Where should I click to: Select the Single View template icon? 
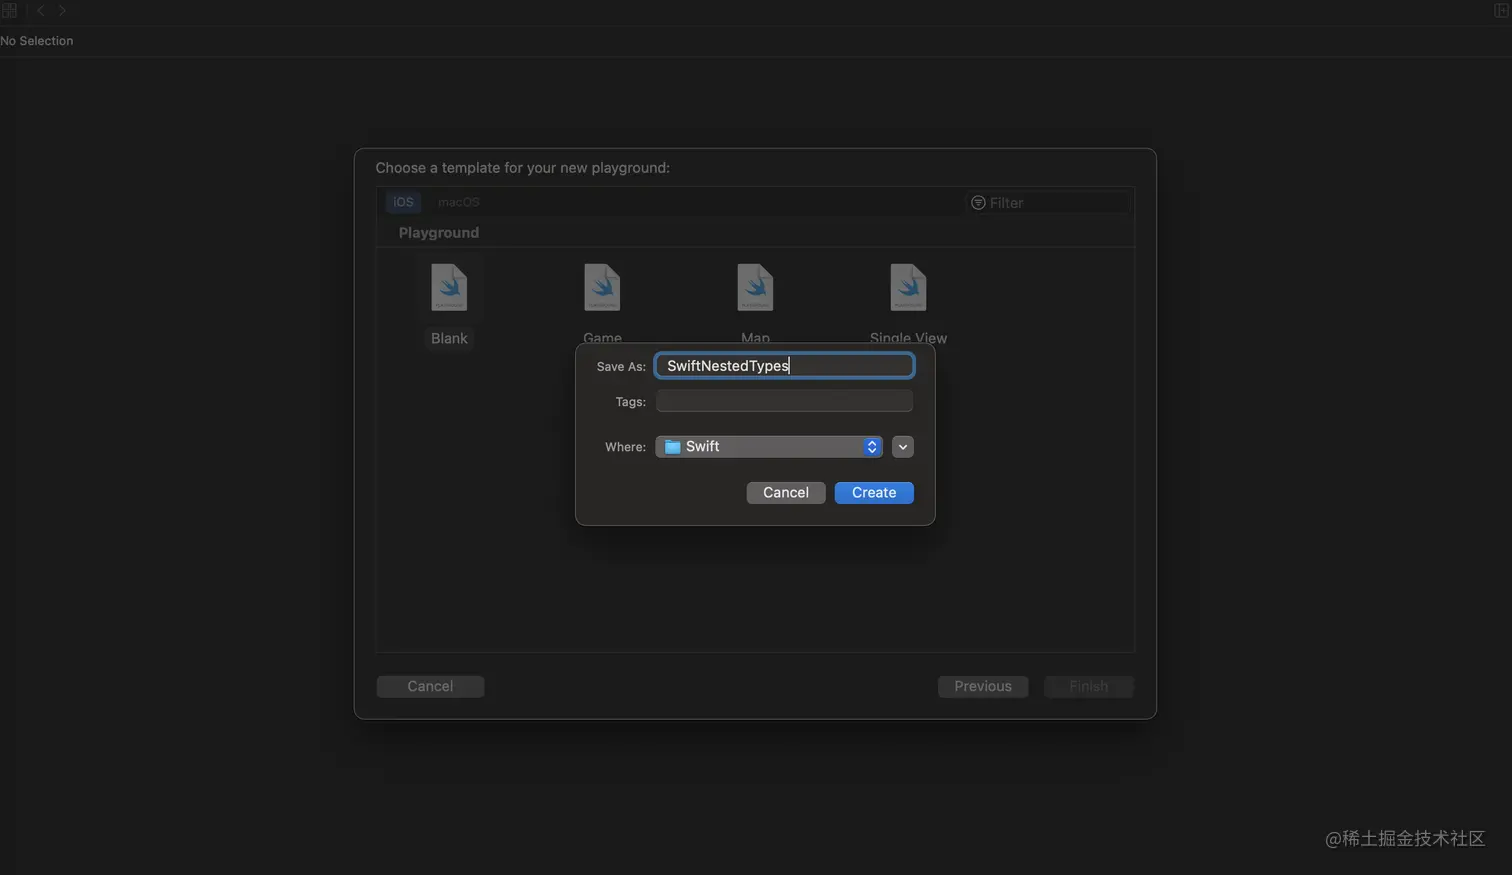tap(908, 288)
